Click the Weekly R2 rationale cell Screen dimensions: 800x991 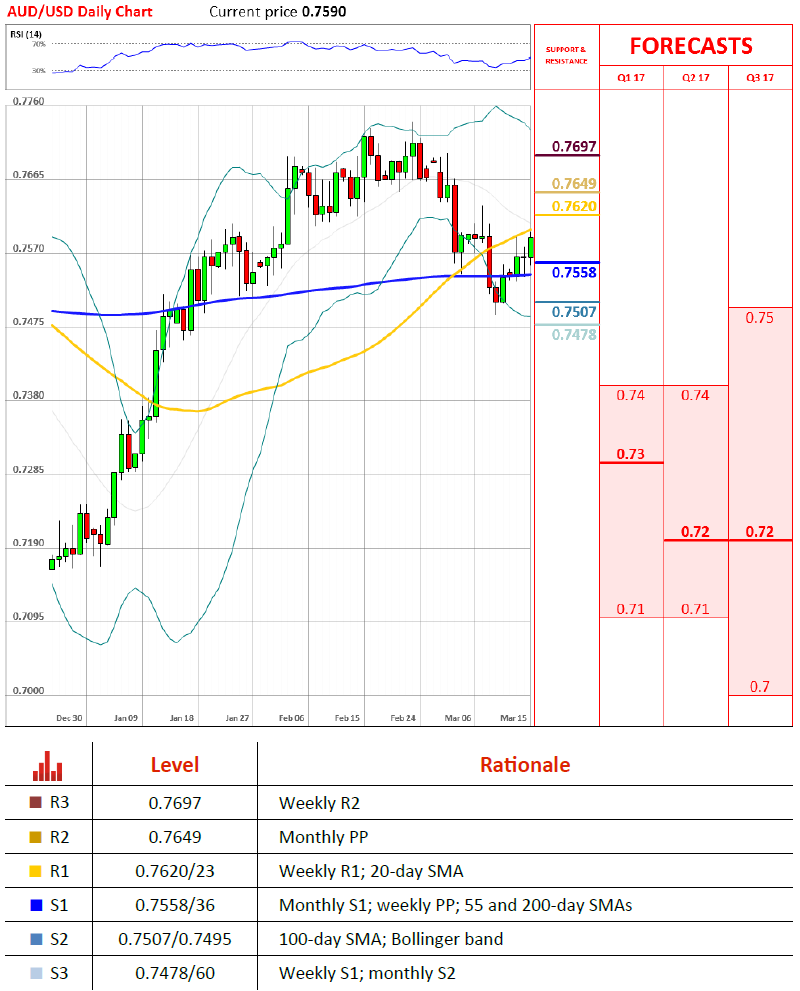point(319,803)
